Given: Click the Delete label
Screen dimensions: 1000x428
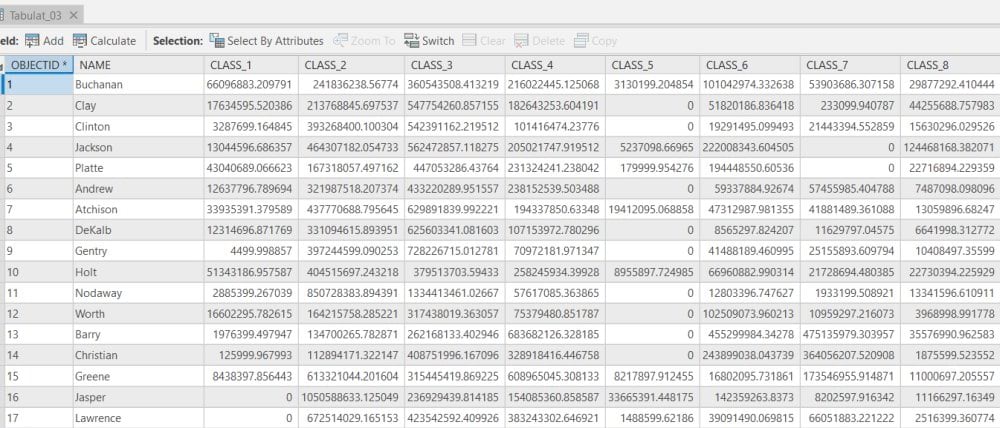Looking at the screenshot, I should [x=548, y=41].
